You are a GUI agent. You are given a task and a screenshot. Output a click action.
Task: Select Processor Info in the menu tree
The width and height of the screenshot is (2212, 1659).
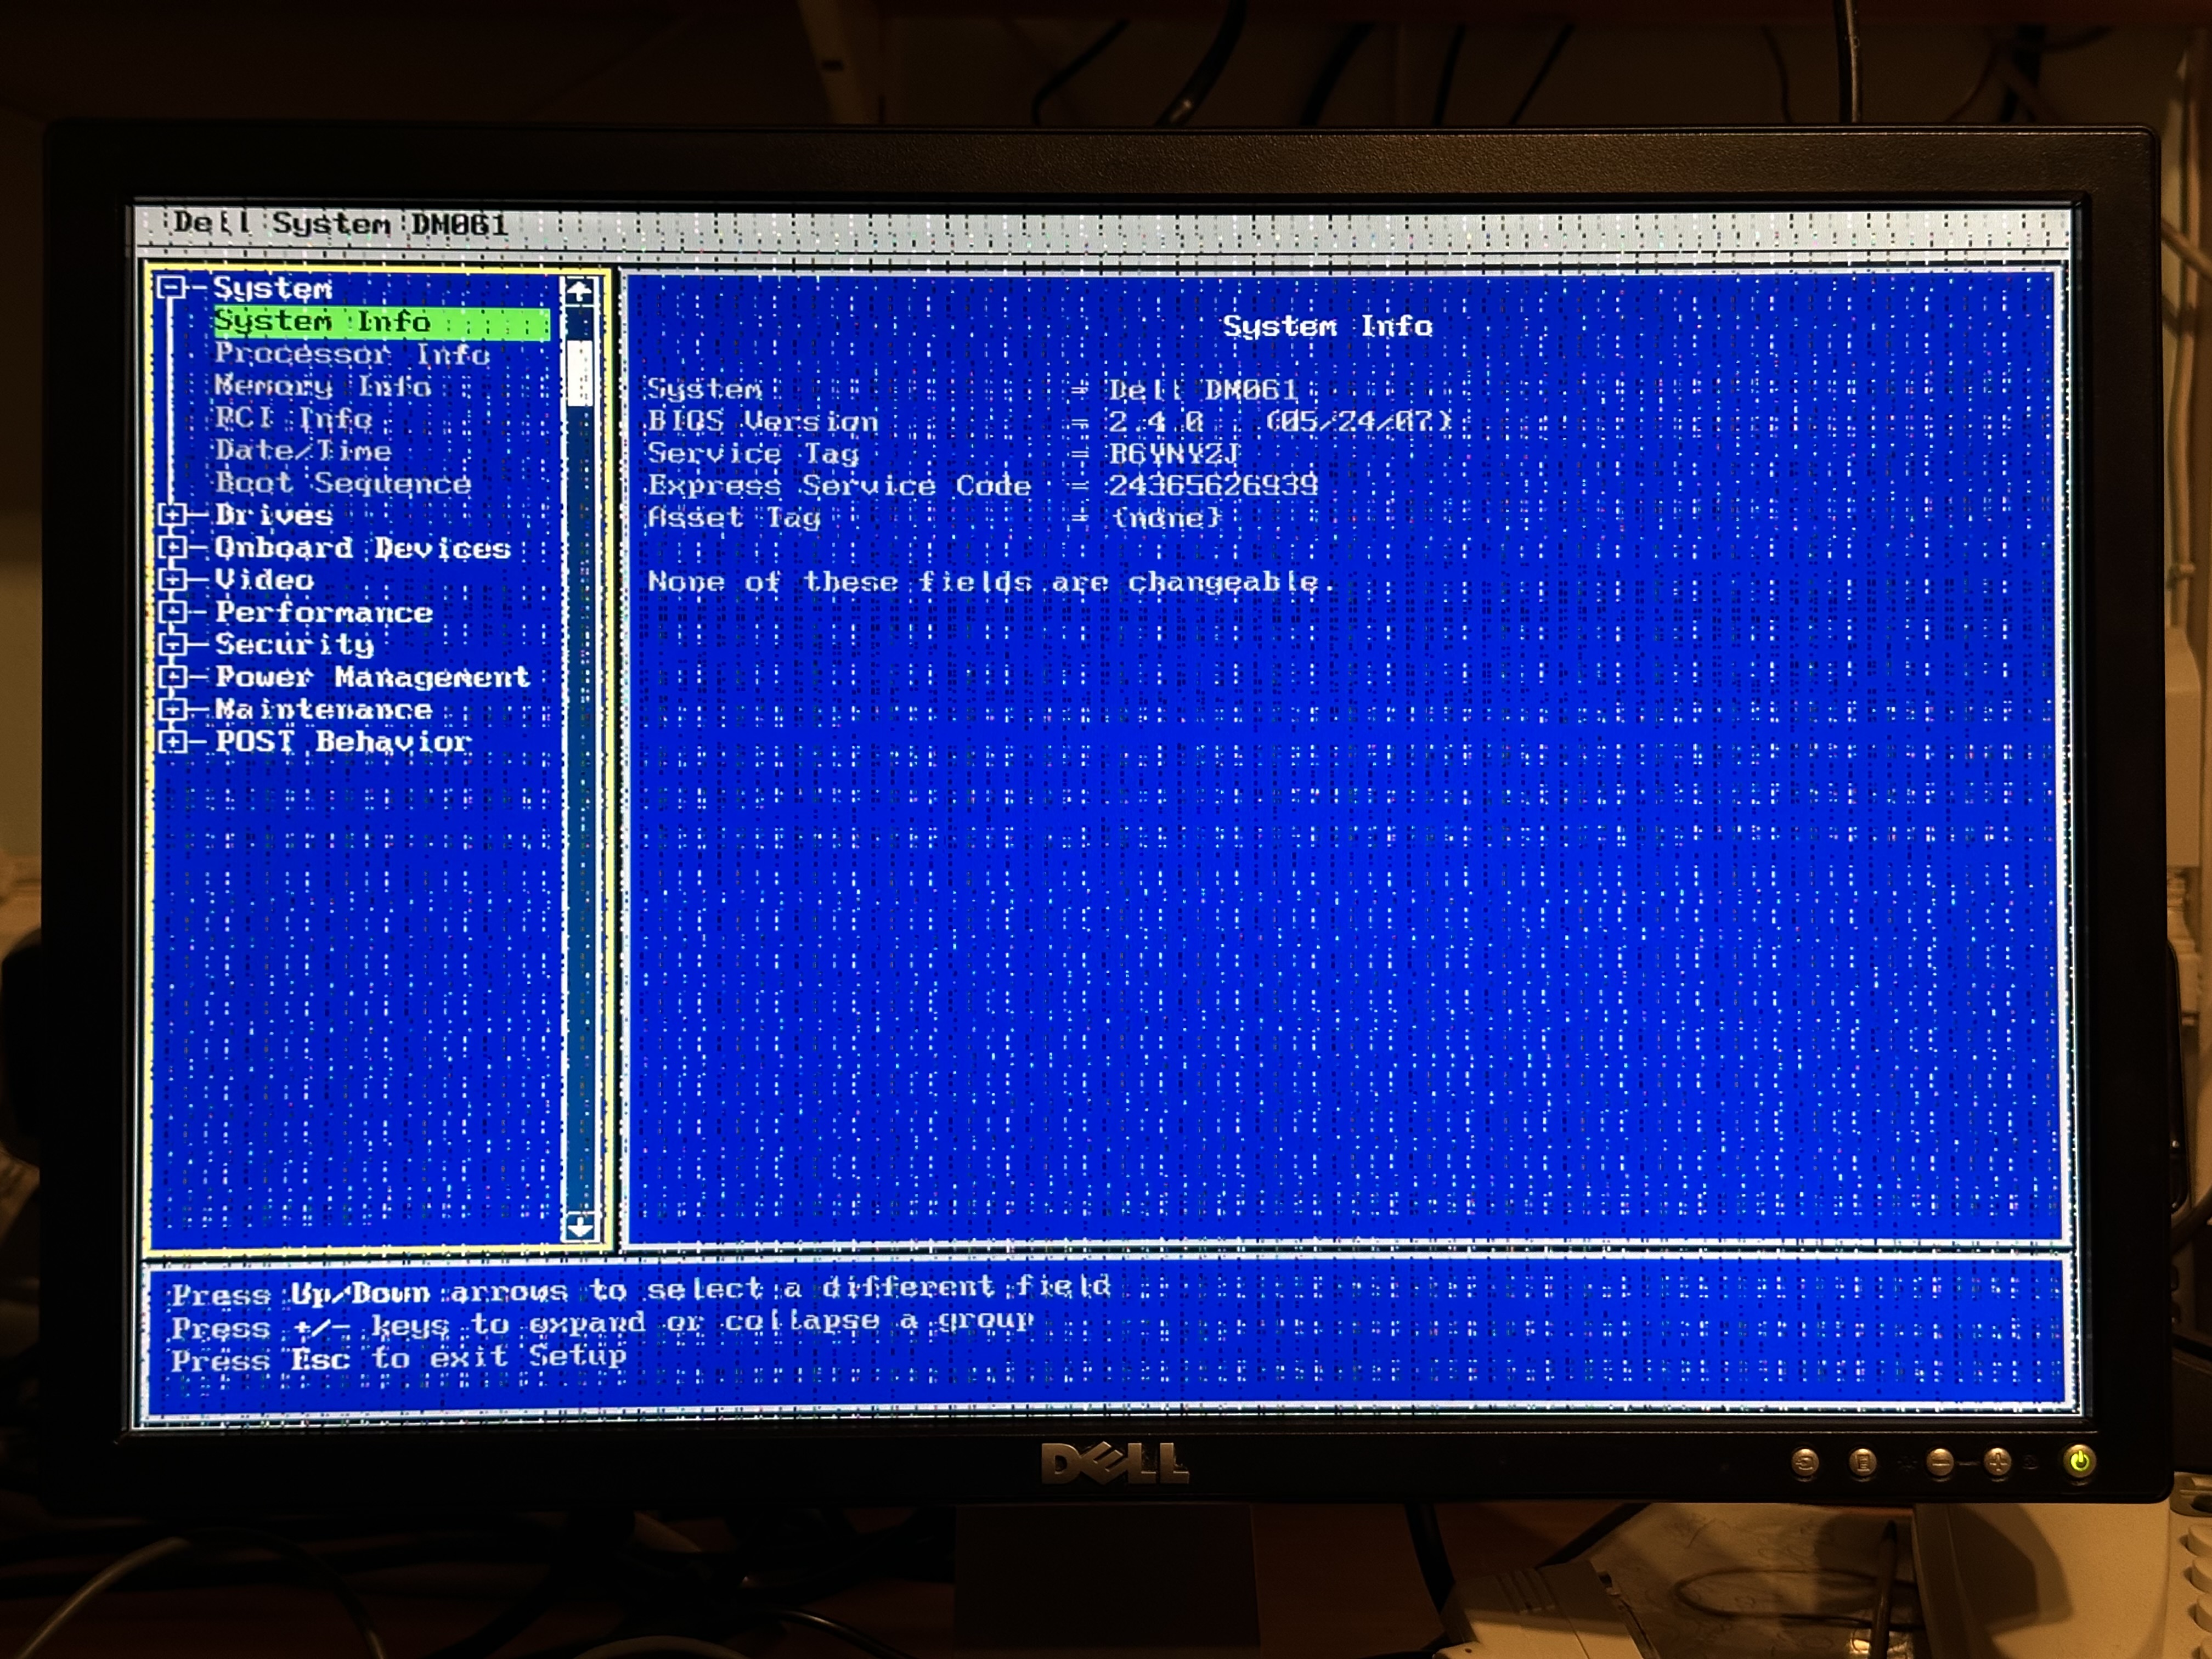click(352, 354)
